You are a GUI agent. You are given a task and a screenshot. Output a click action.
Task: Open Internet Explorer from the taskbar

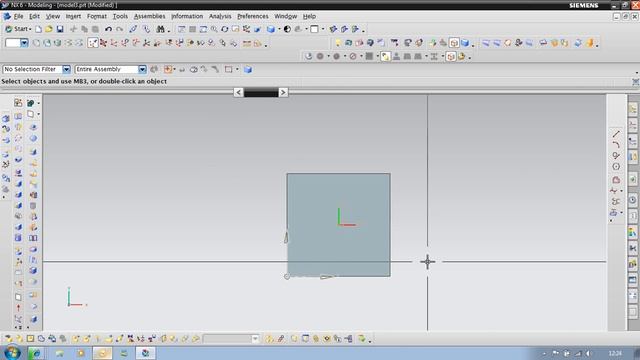(x=36, y=353)
